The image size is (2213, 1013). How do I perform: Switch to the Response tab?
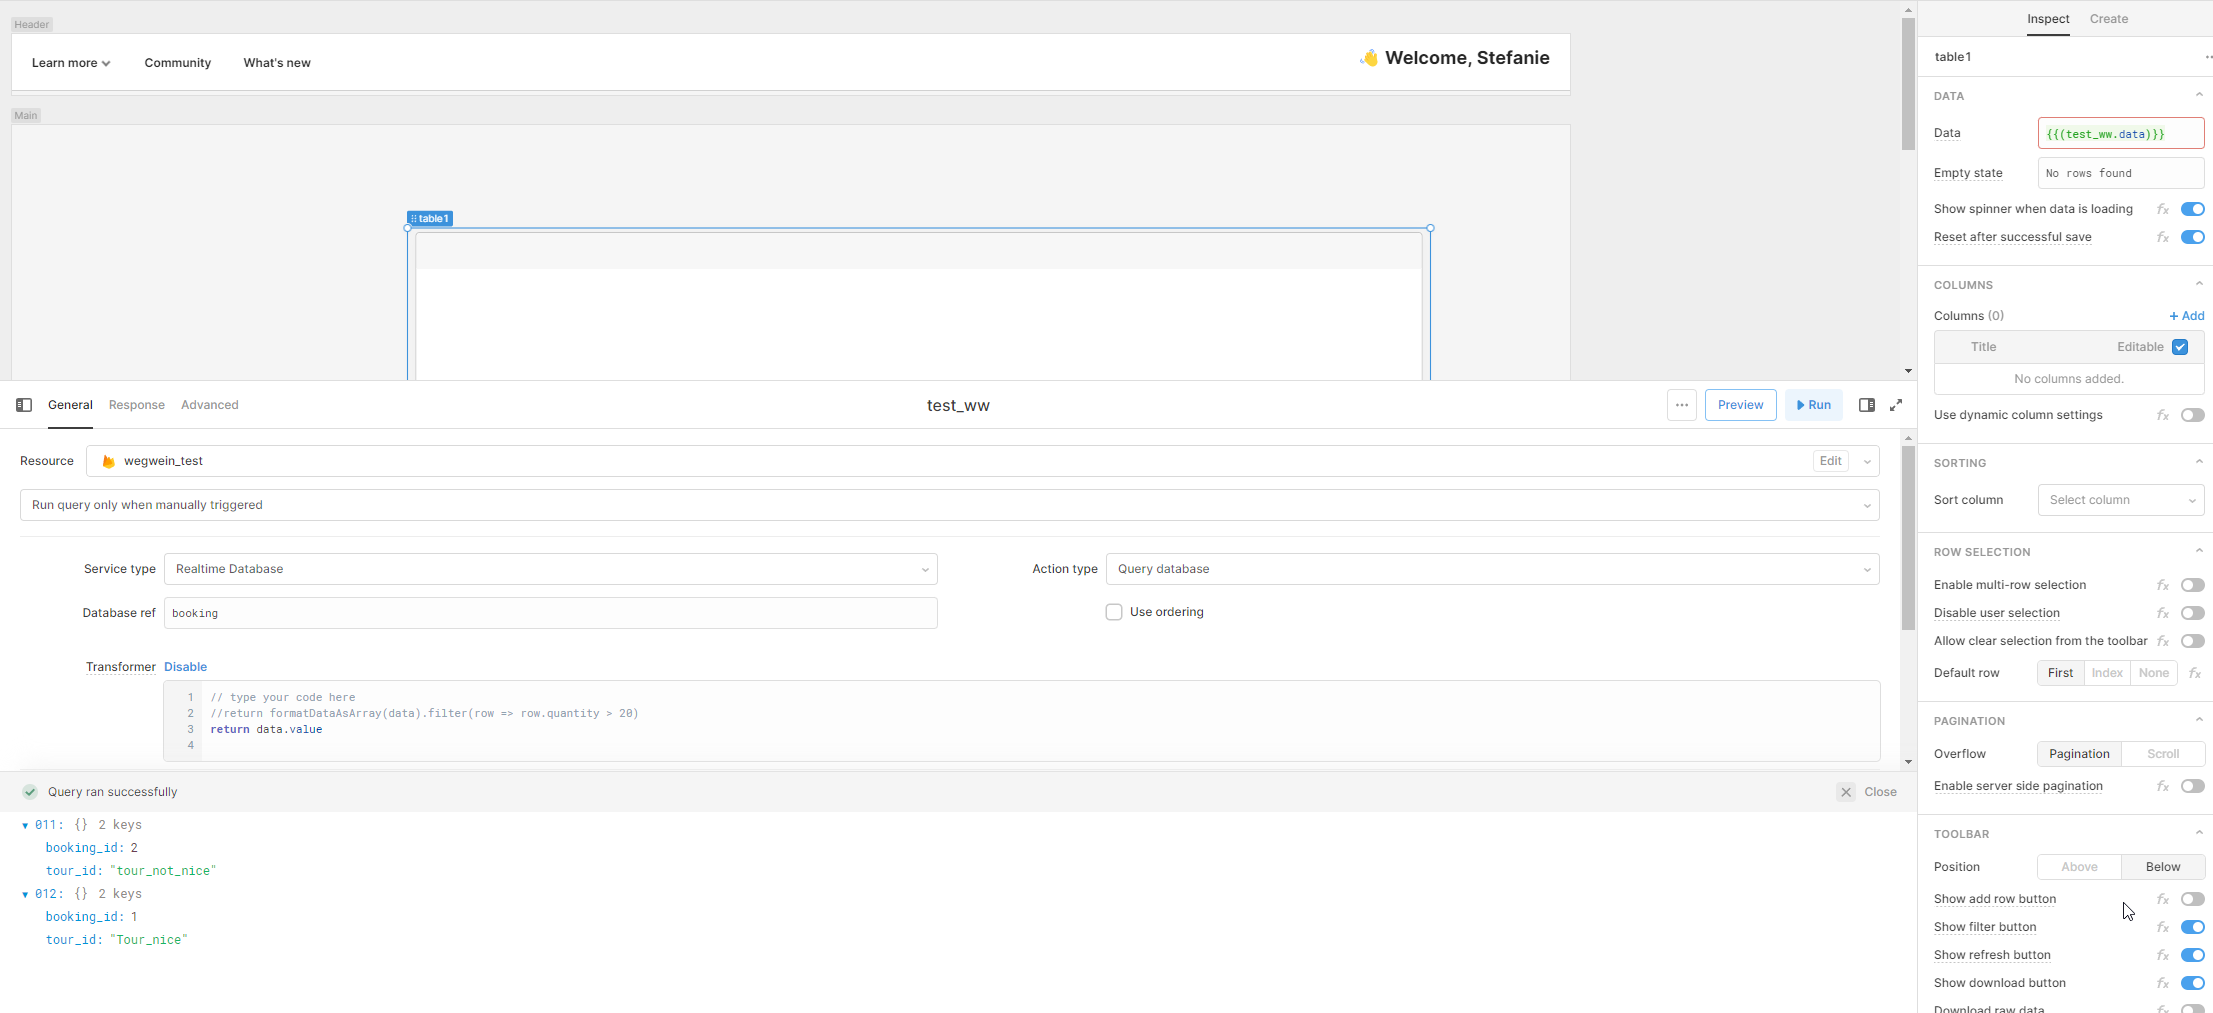(x=137, y=405)
